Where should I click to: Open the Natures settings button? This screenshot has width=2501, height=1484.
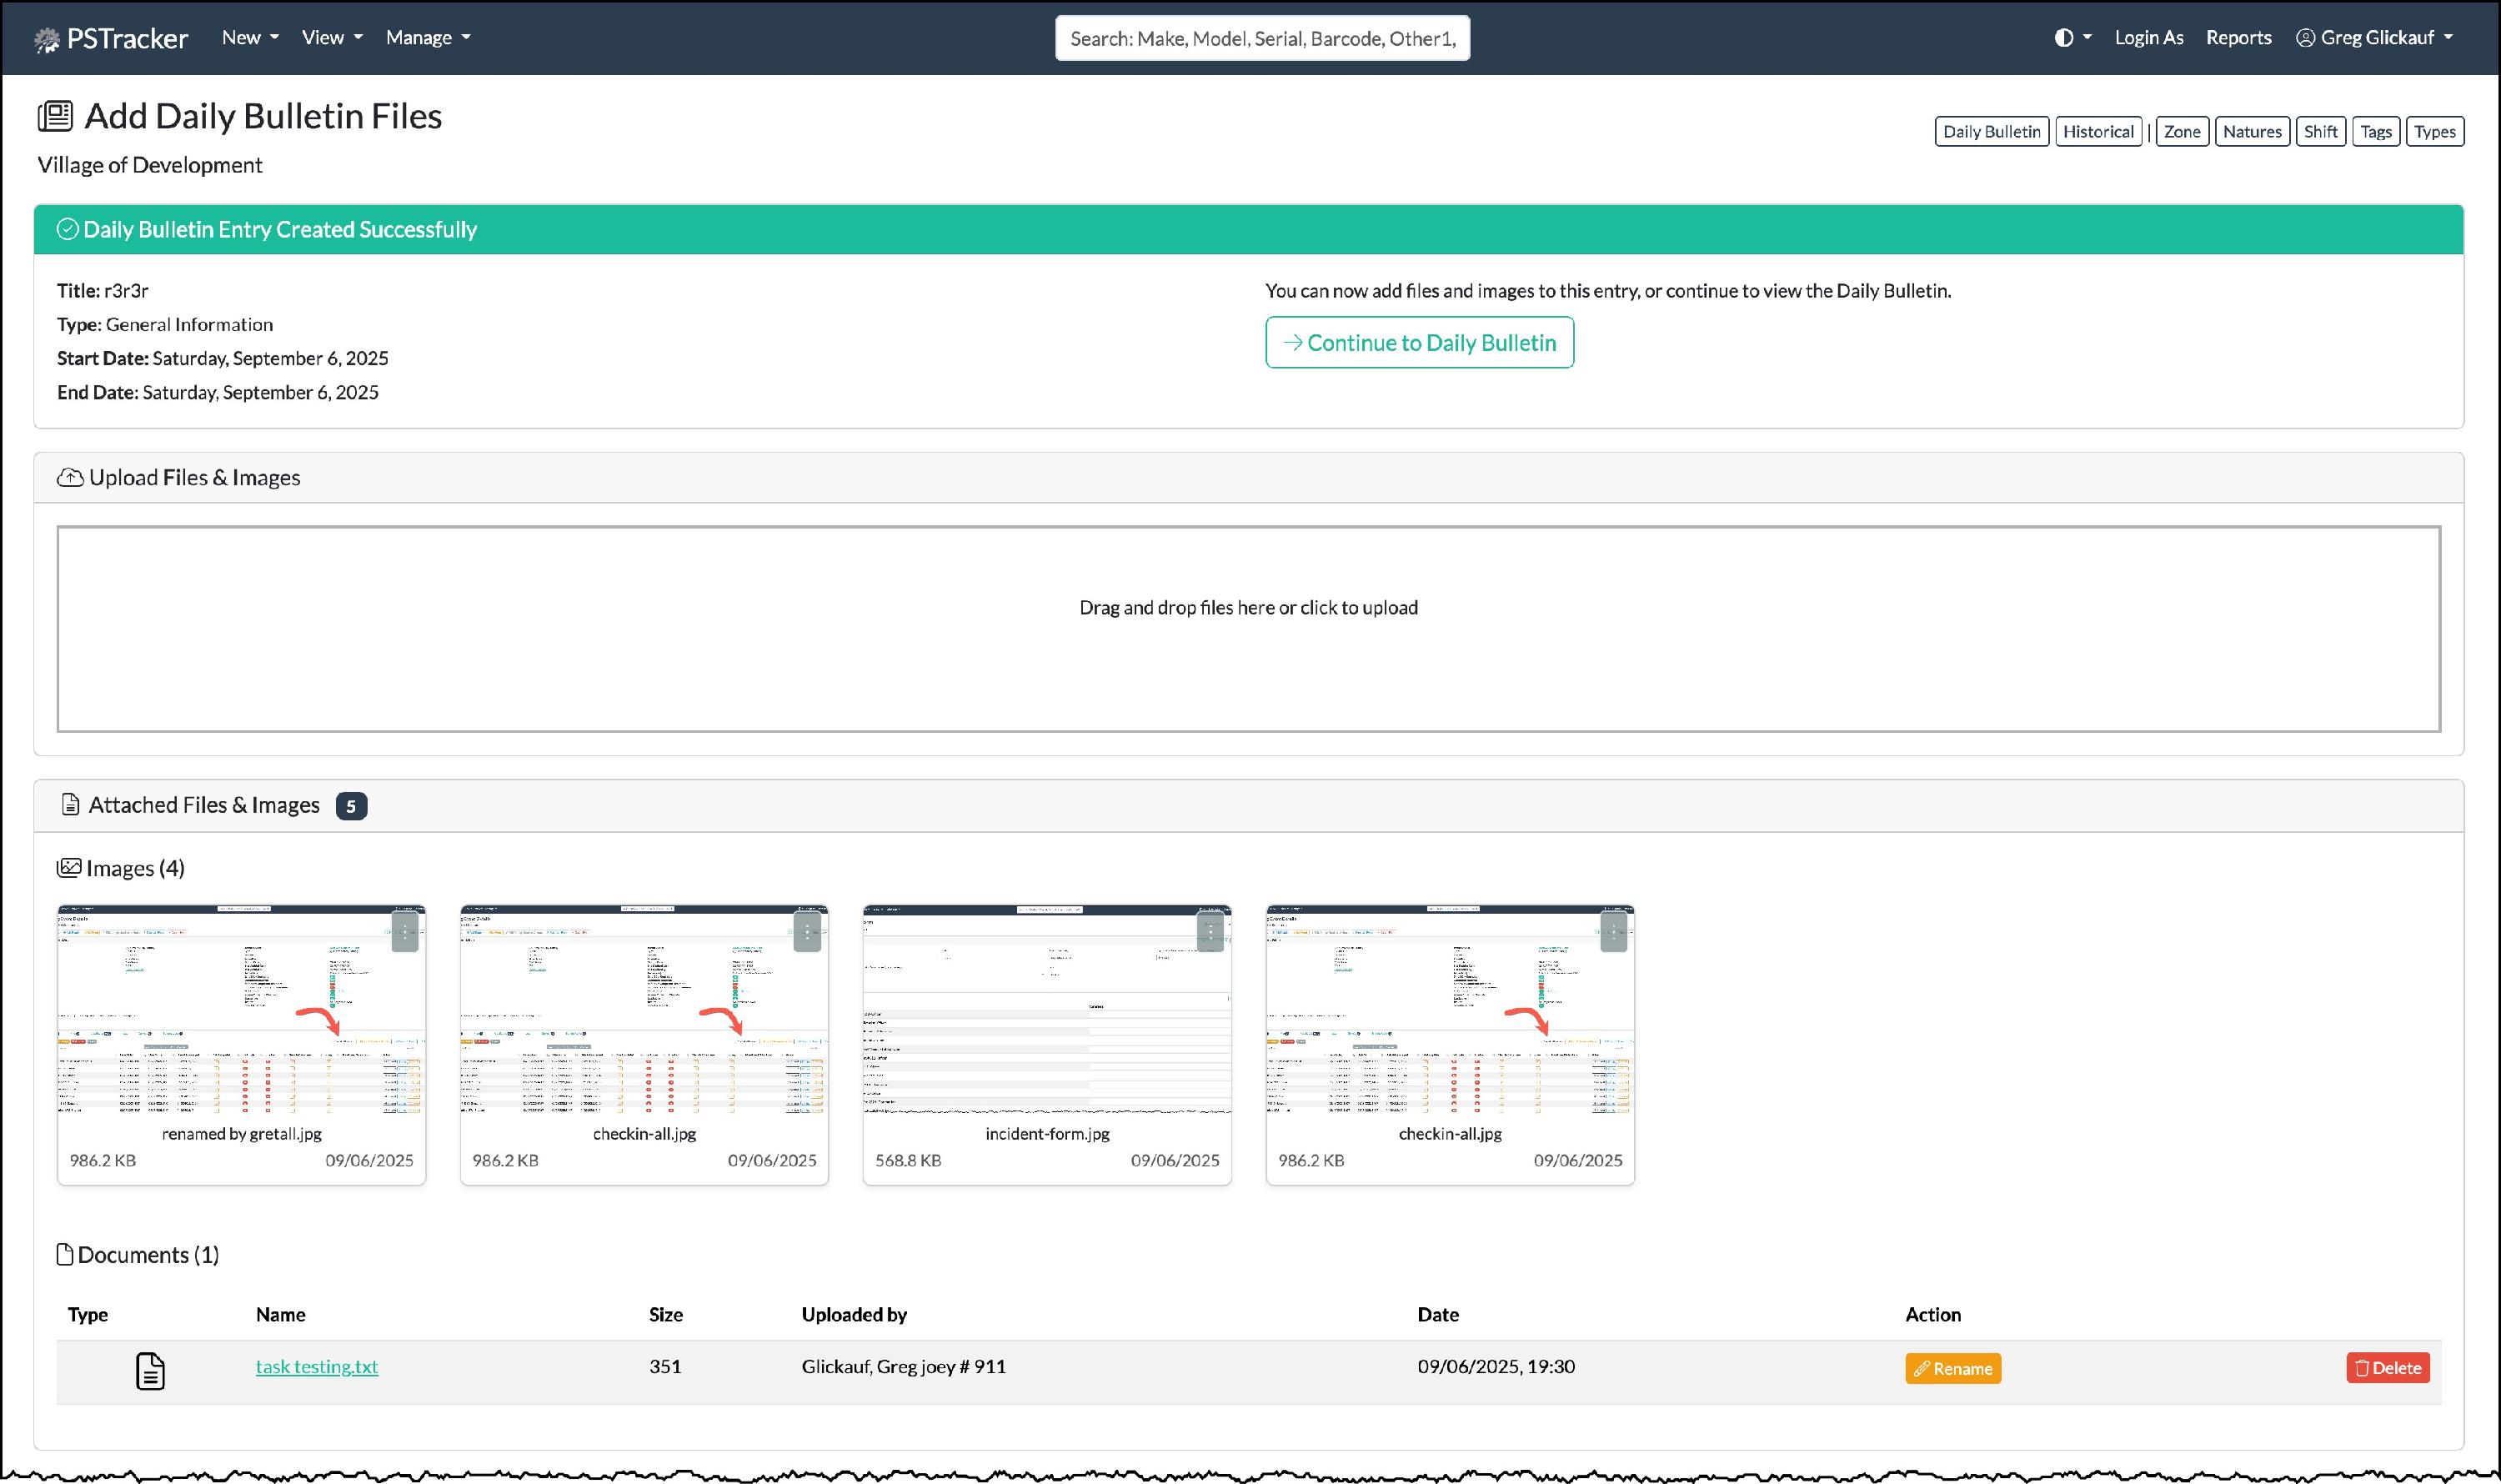pos(2252,131)
